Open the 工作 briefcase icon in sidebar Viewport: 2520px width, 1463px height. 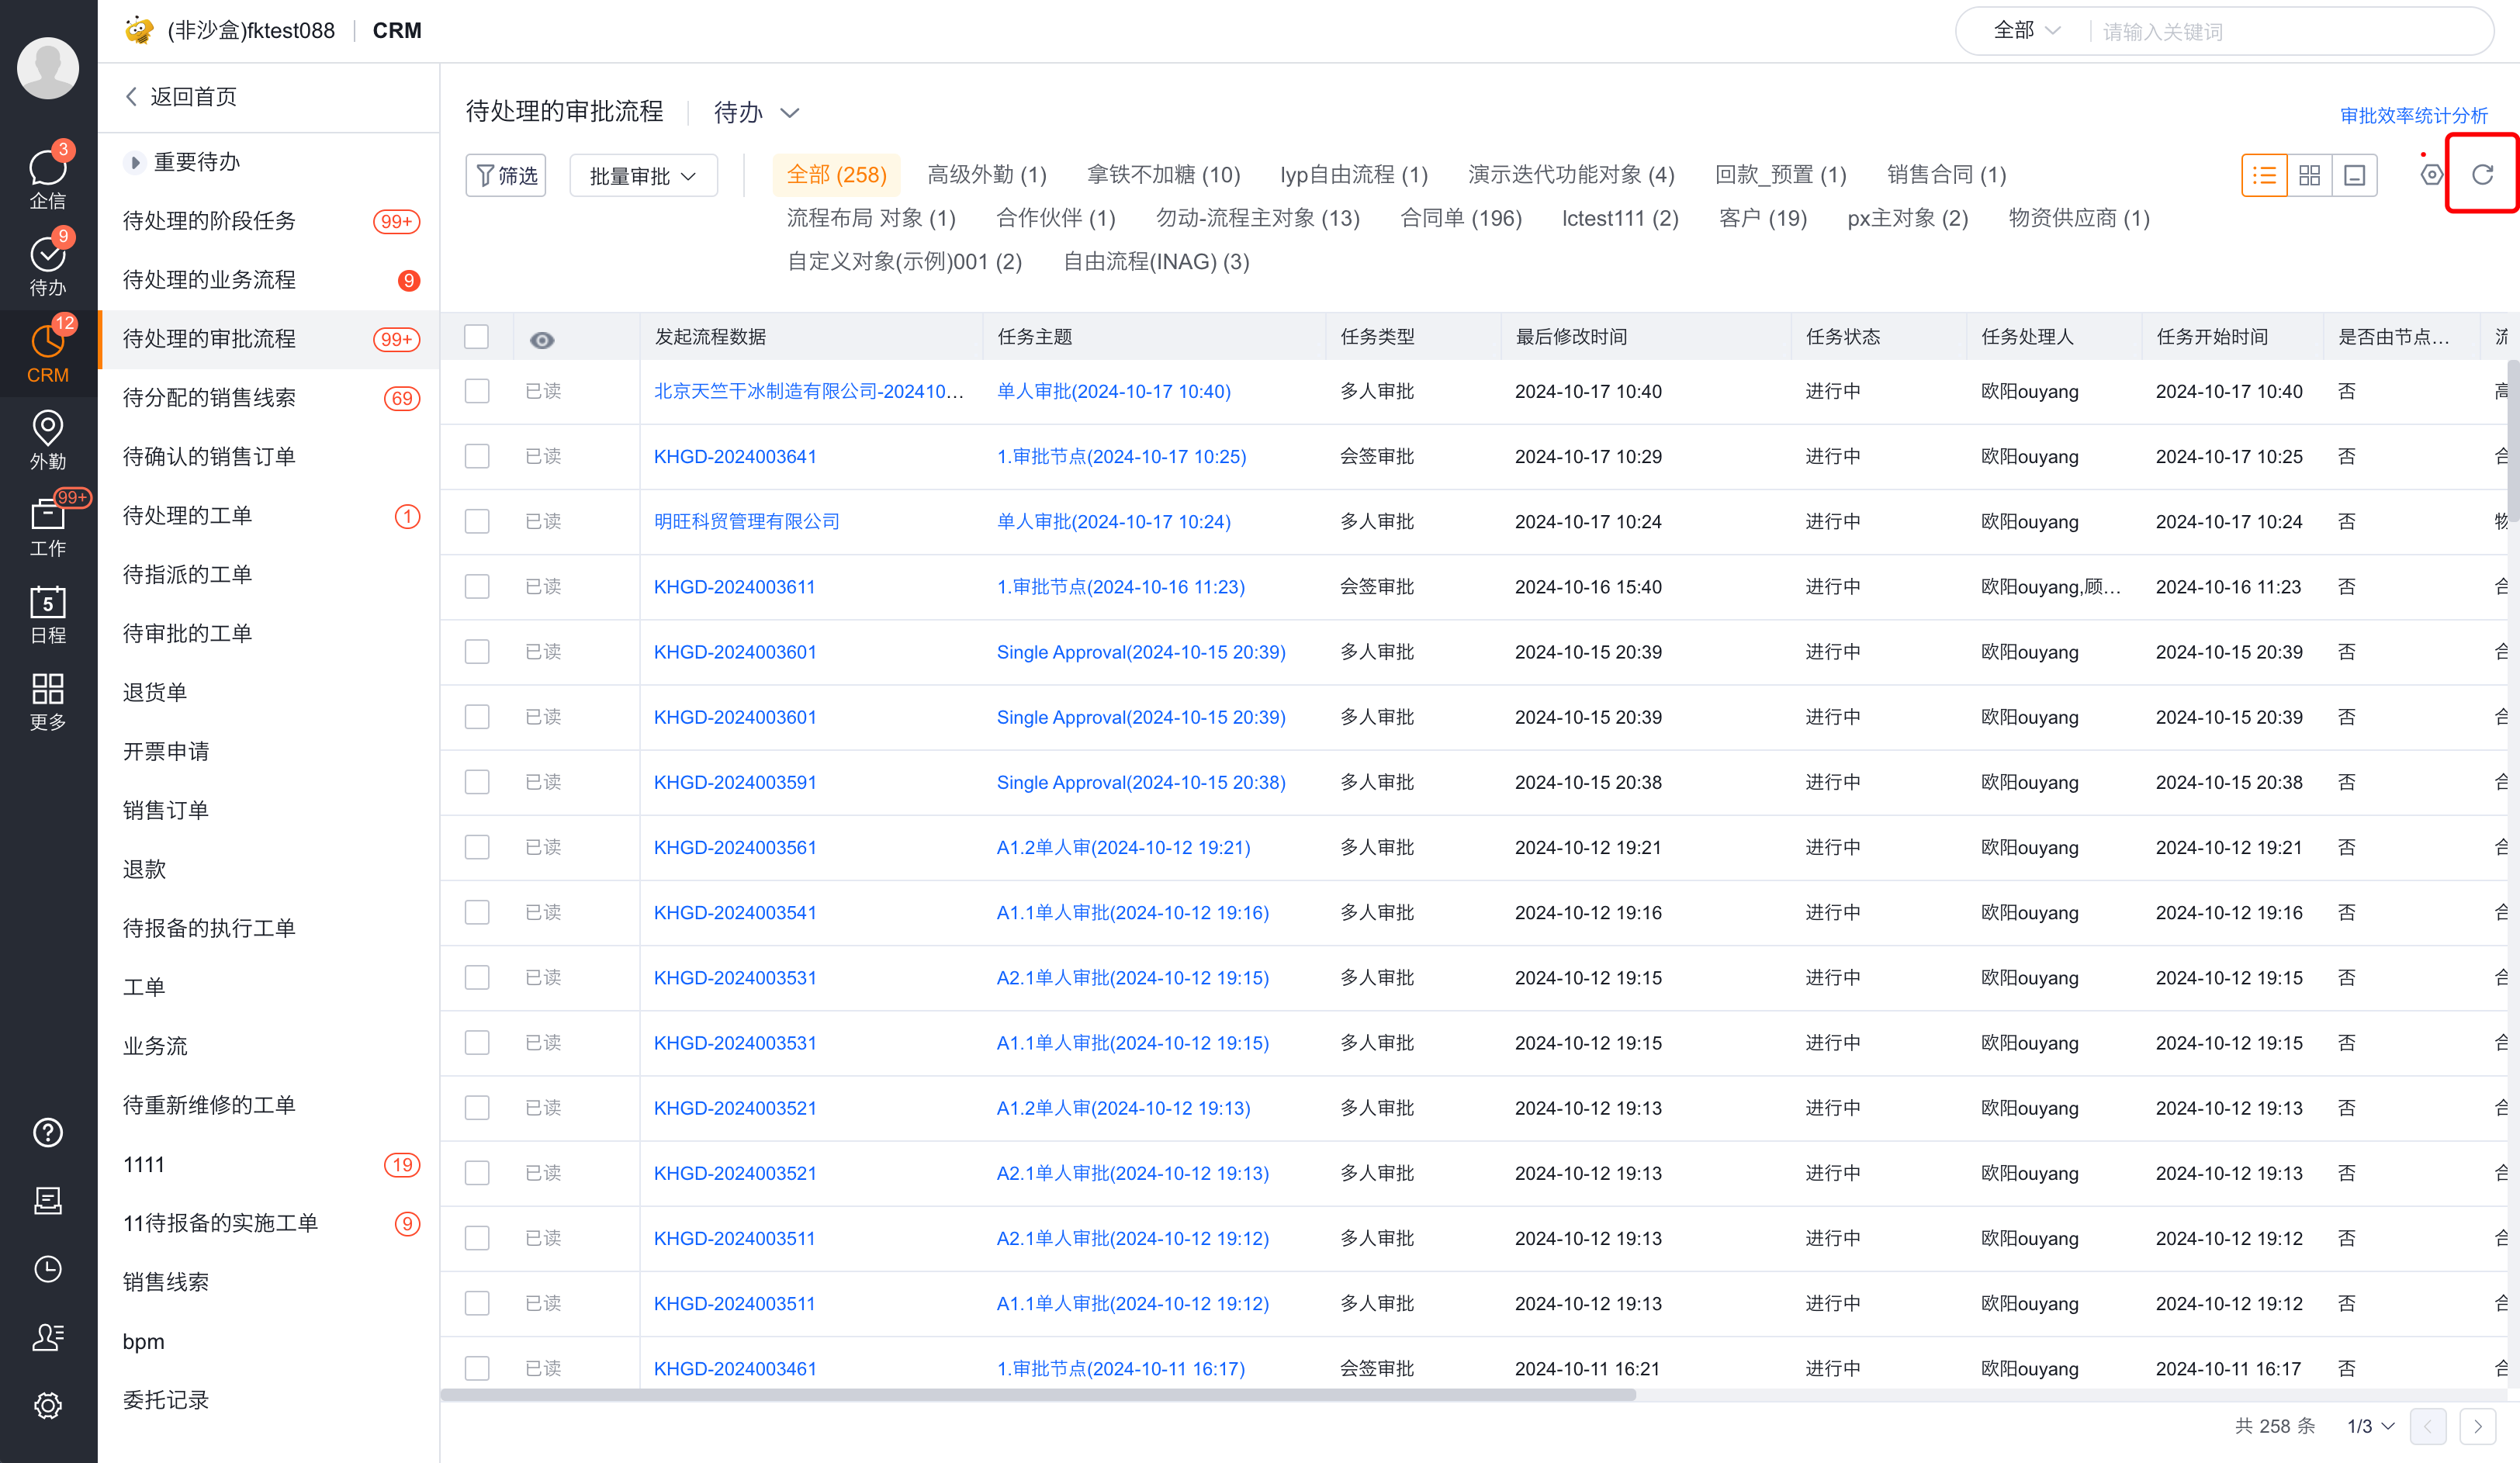click(x=48, y=526)
